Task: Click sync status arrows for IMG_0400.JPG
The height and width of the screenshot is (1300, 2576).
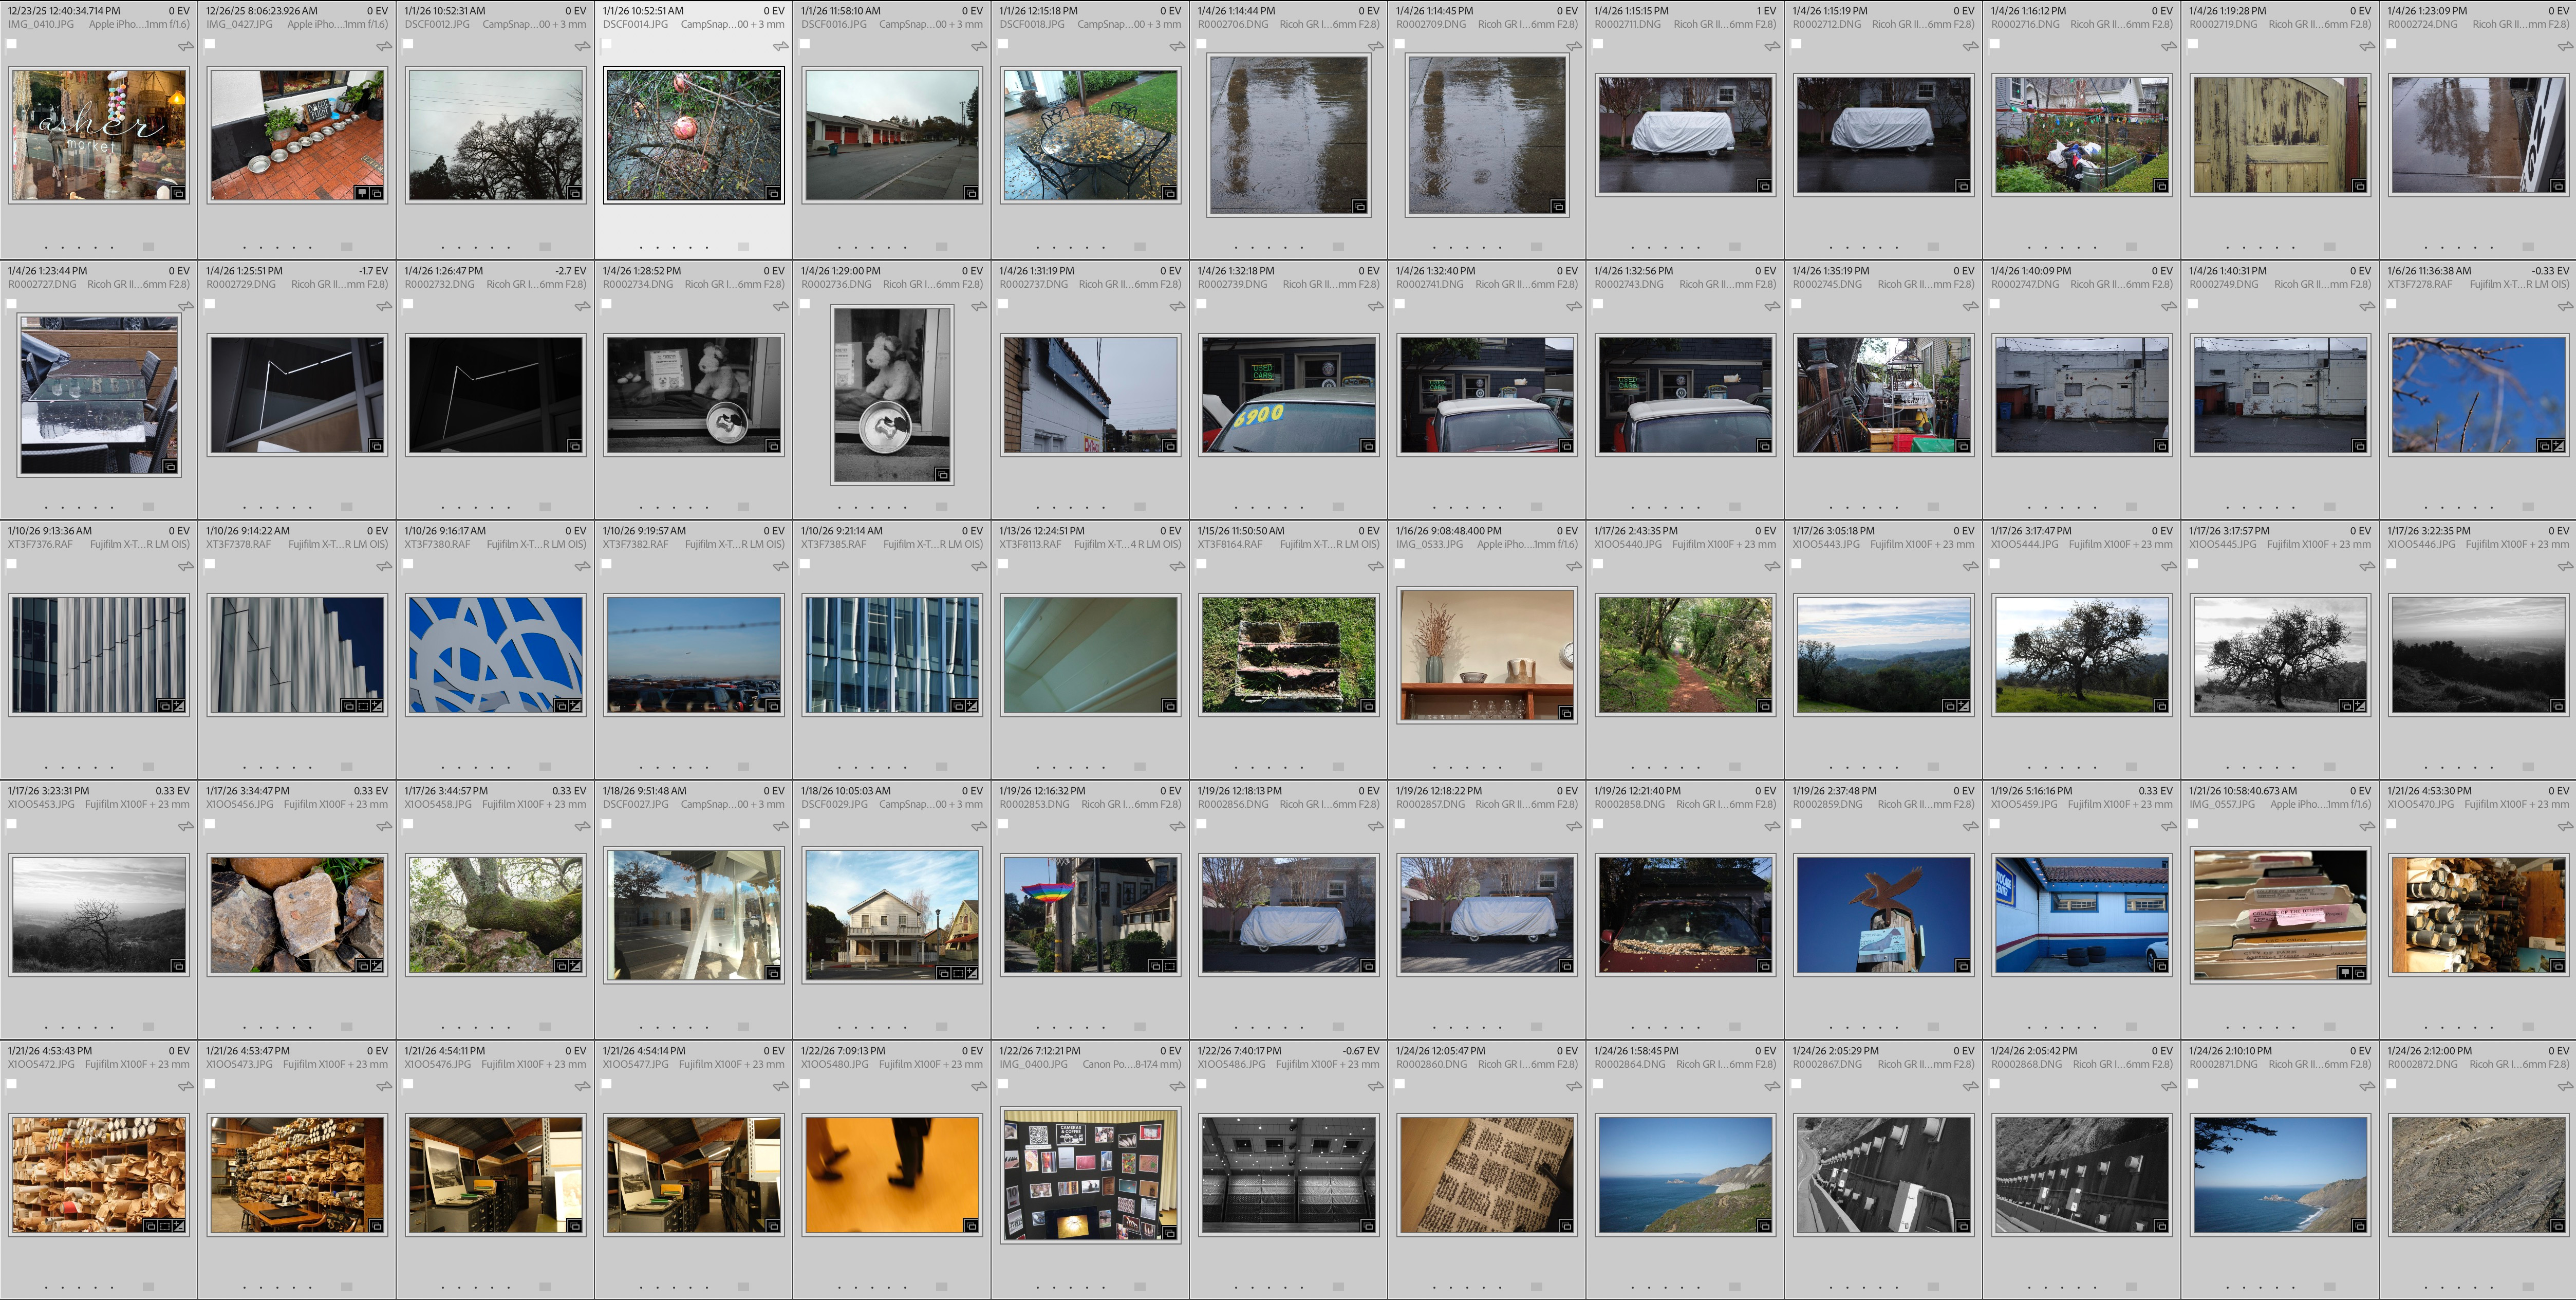Action: coord(1177,1086)
